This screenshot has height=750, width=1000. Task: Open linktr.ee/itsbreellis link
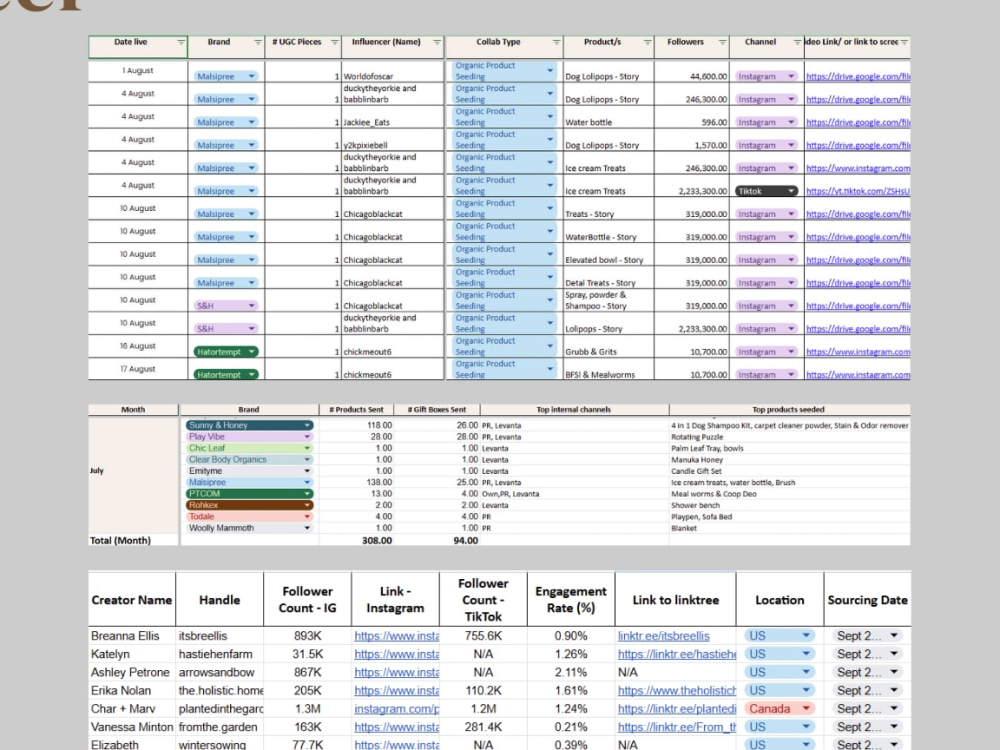(x=663, y=636)
